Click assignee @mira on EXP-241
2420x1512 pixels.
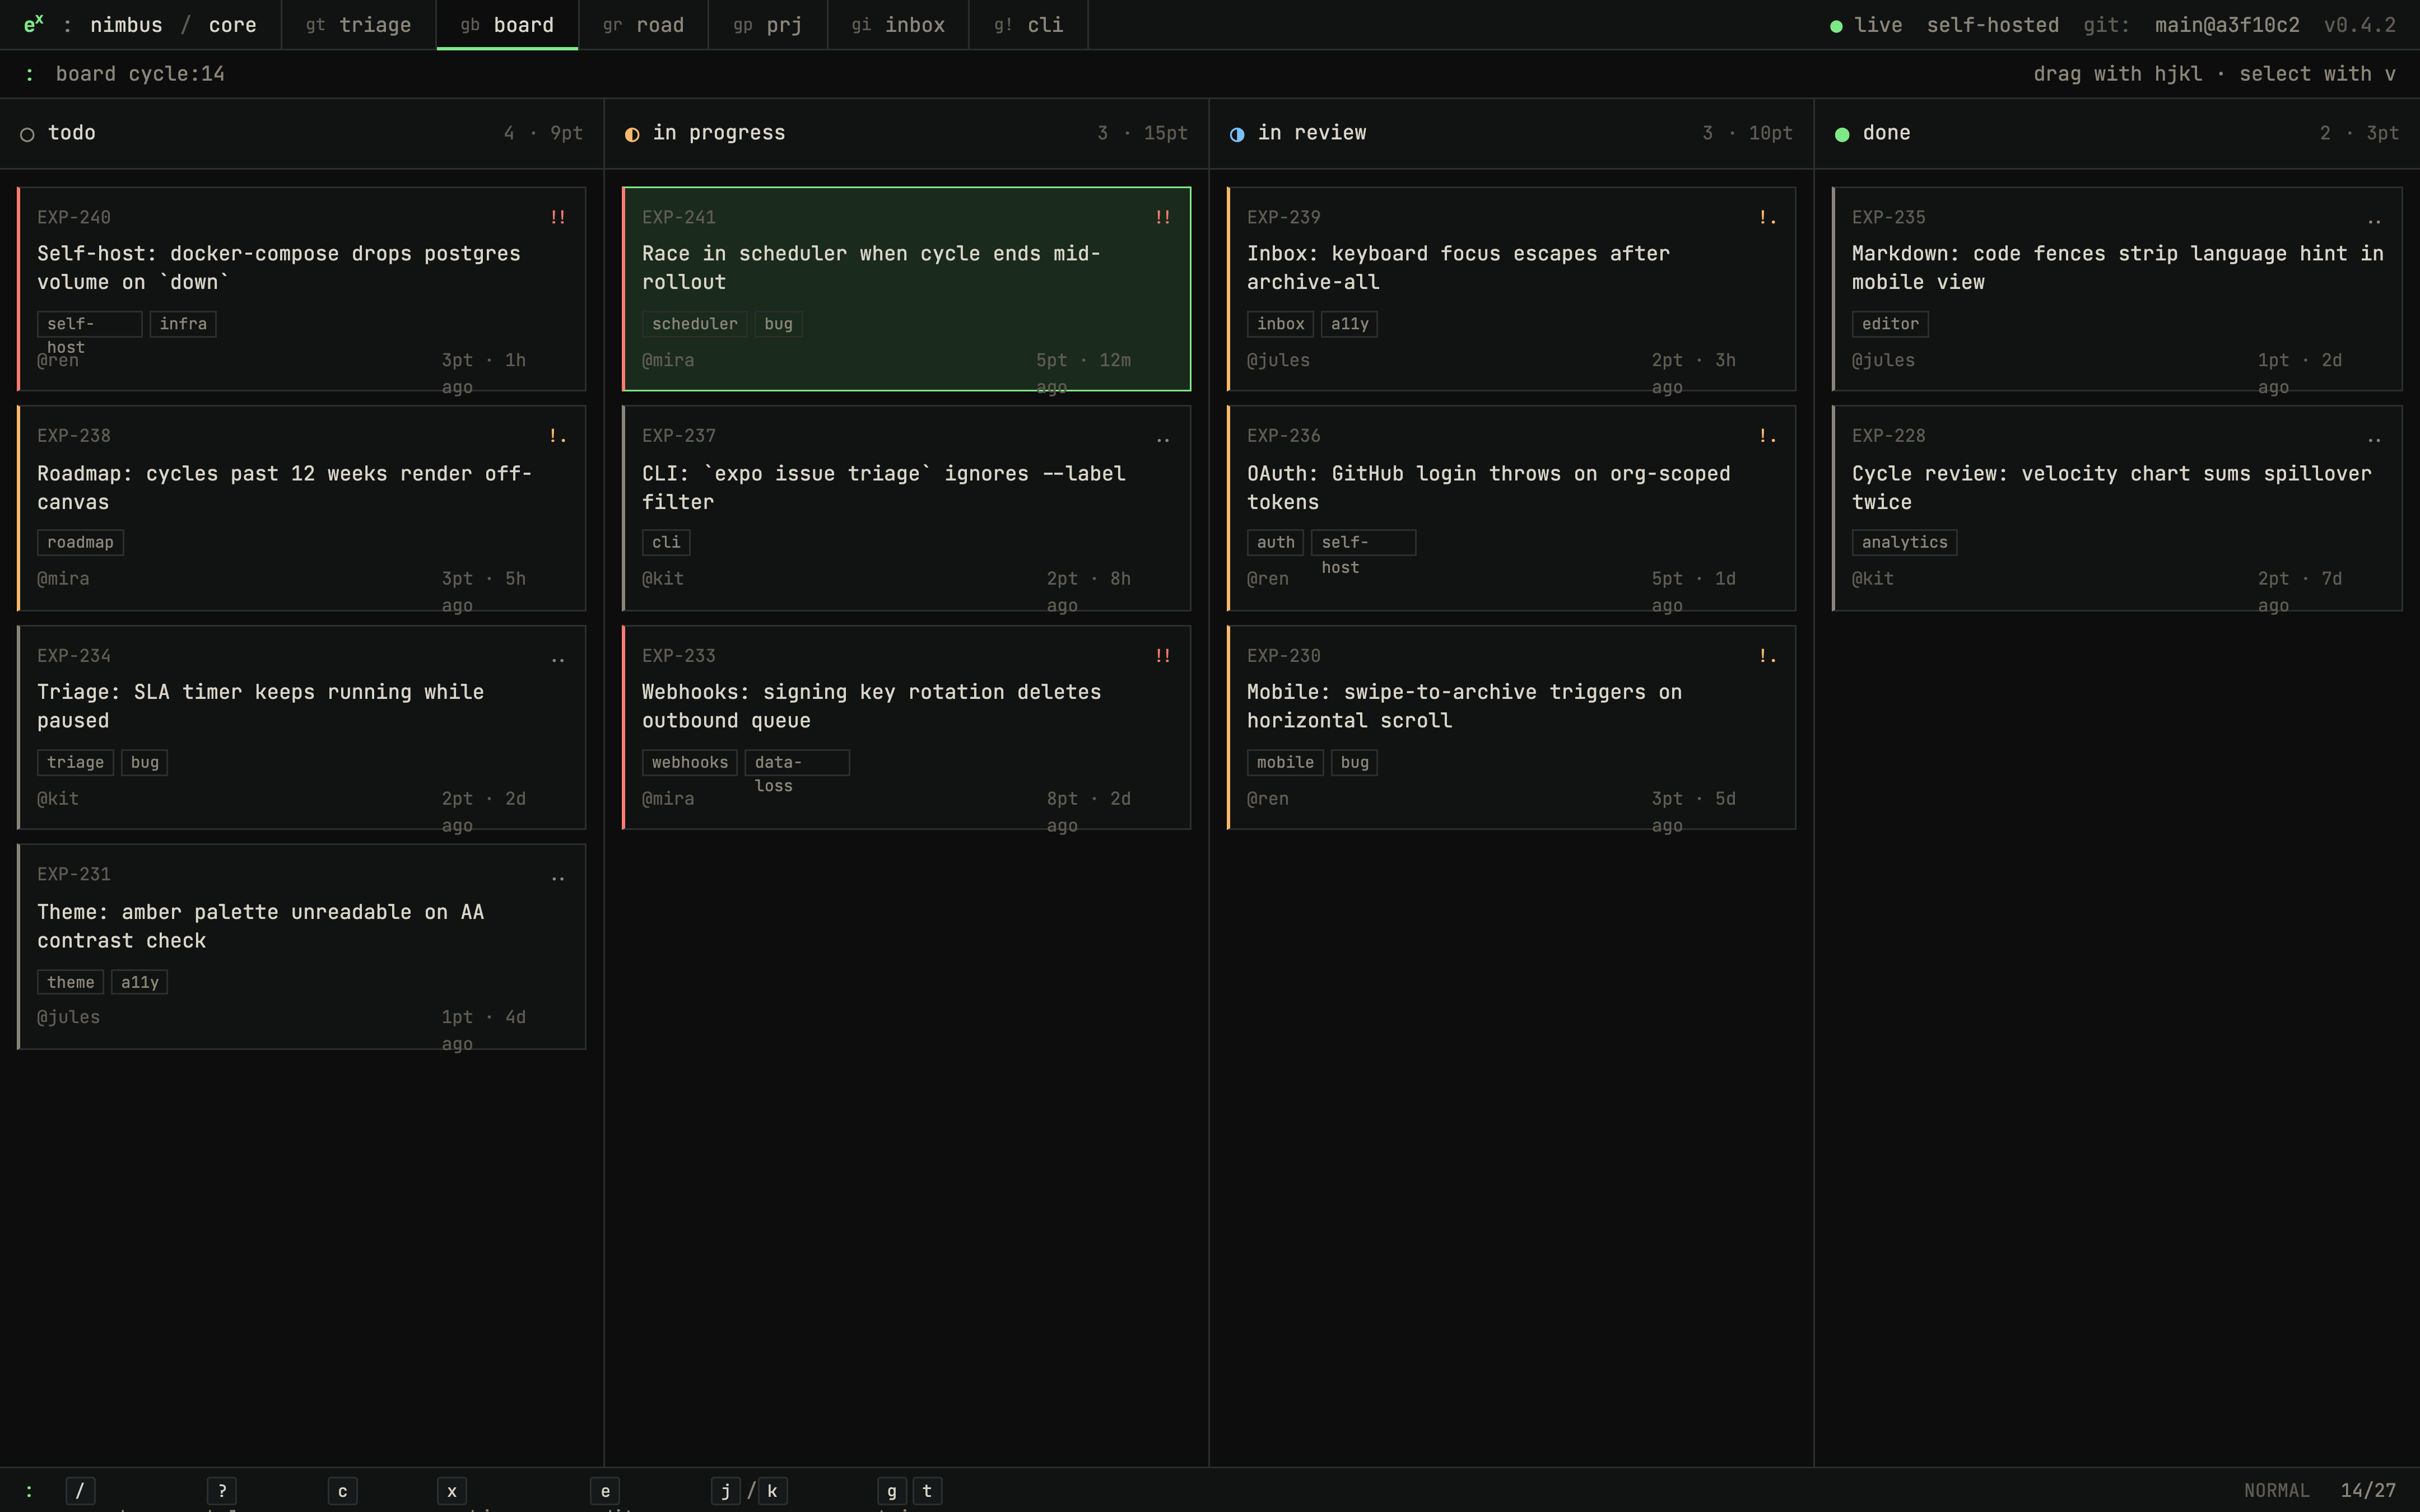(x=668, y=360)
